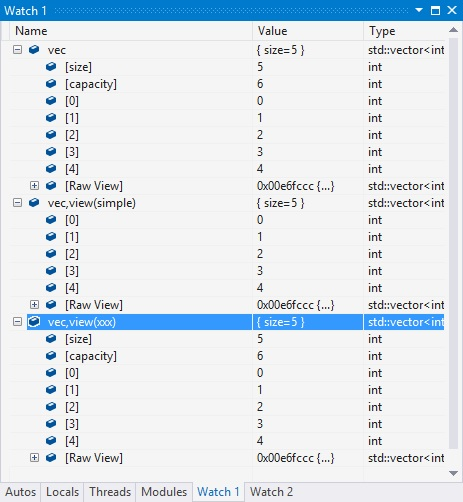Image resolution: width=463 pixels, height=502 pixels.
Task: Switch to the Locals tab
Action: pos(62,492)
